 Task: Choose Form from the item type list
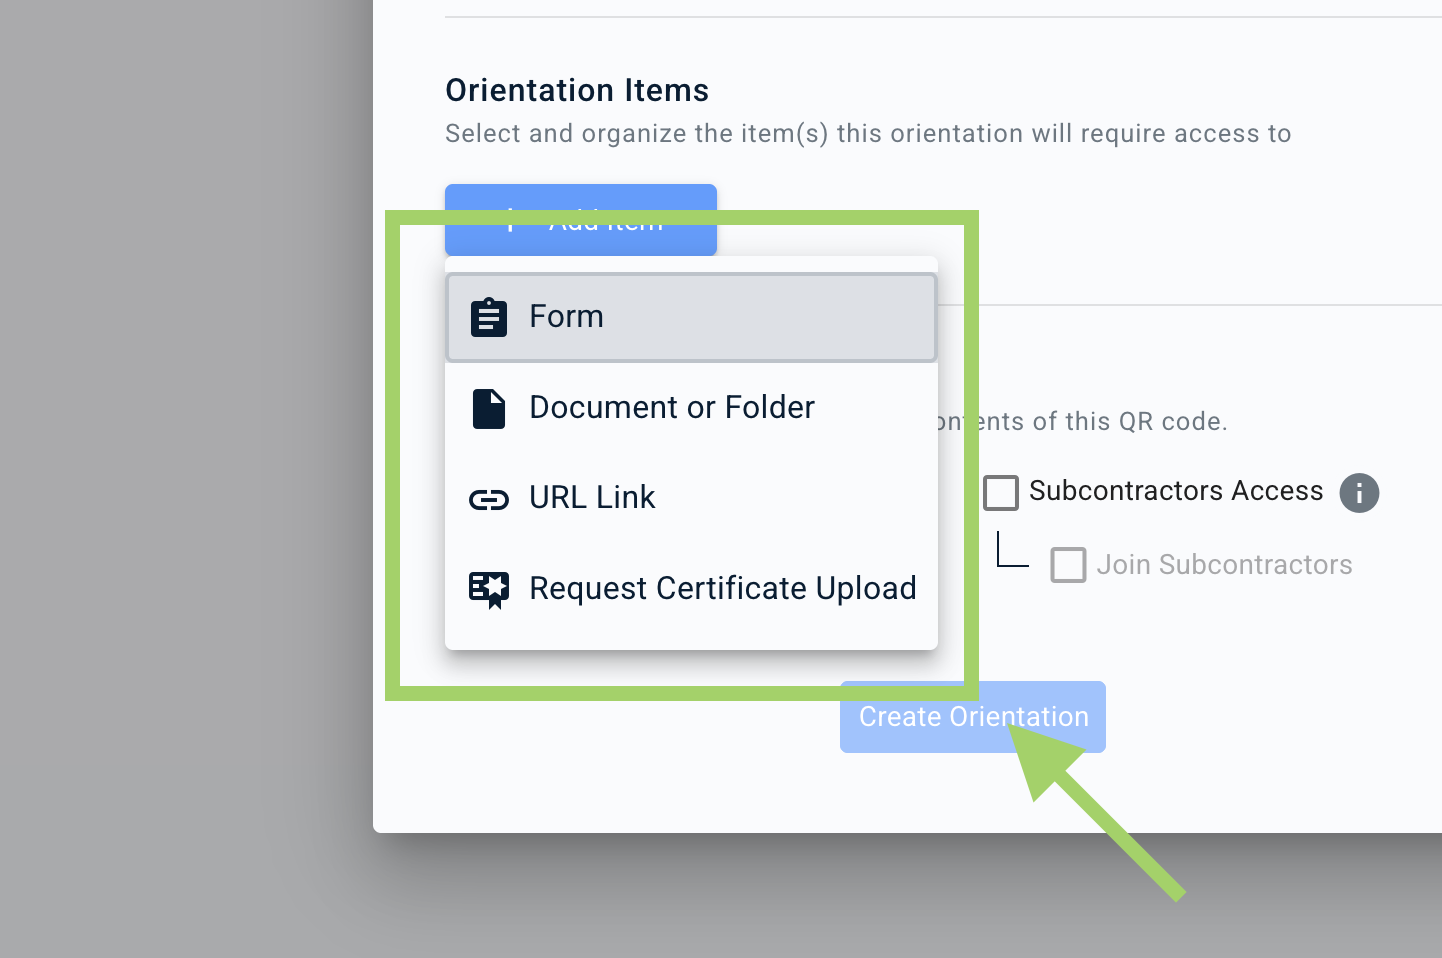point(690,317)
